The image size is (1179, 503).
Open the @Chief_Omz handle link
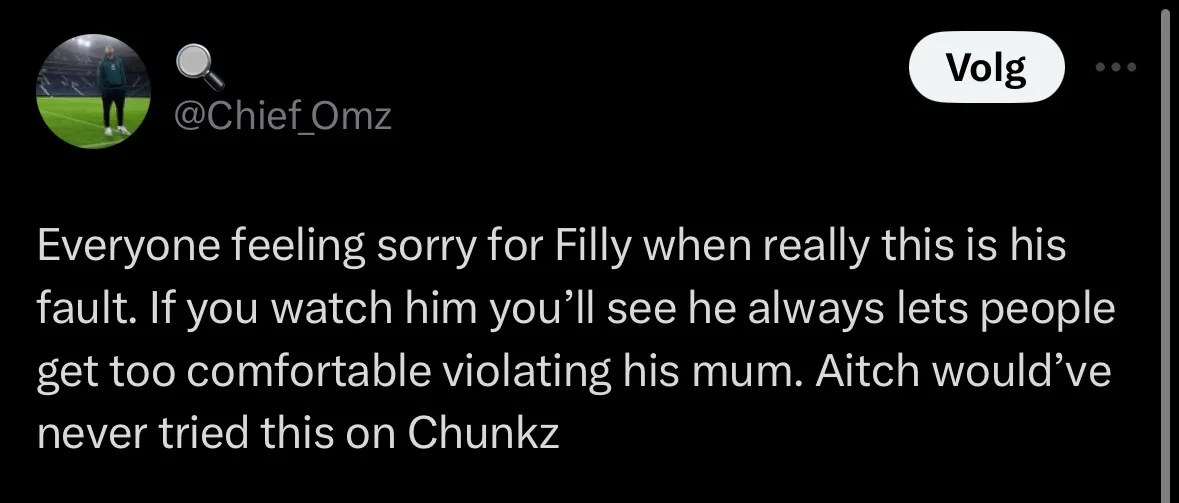click(x=283, y=117)
